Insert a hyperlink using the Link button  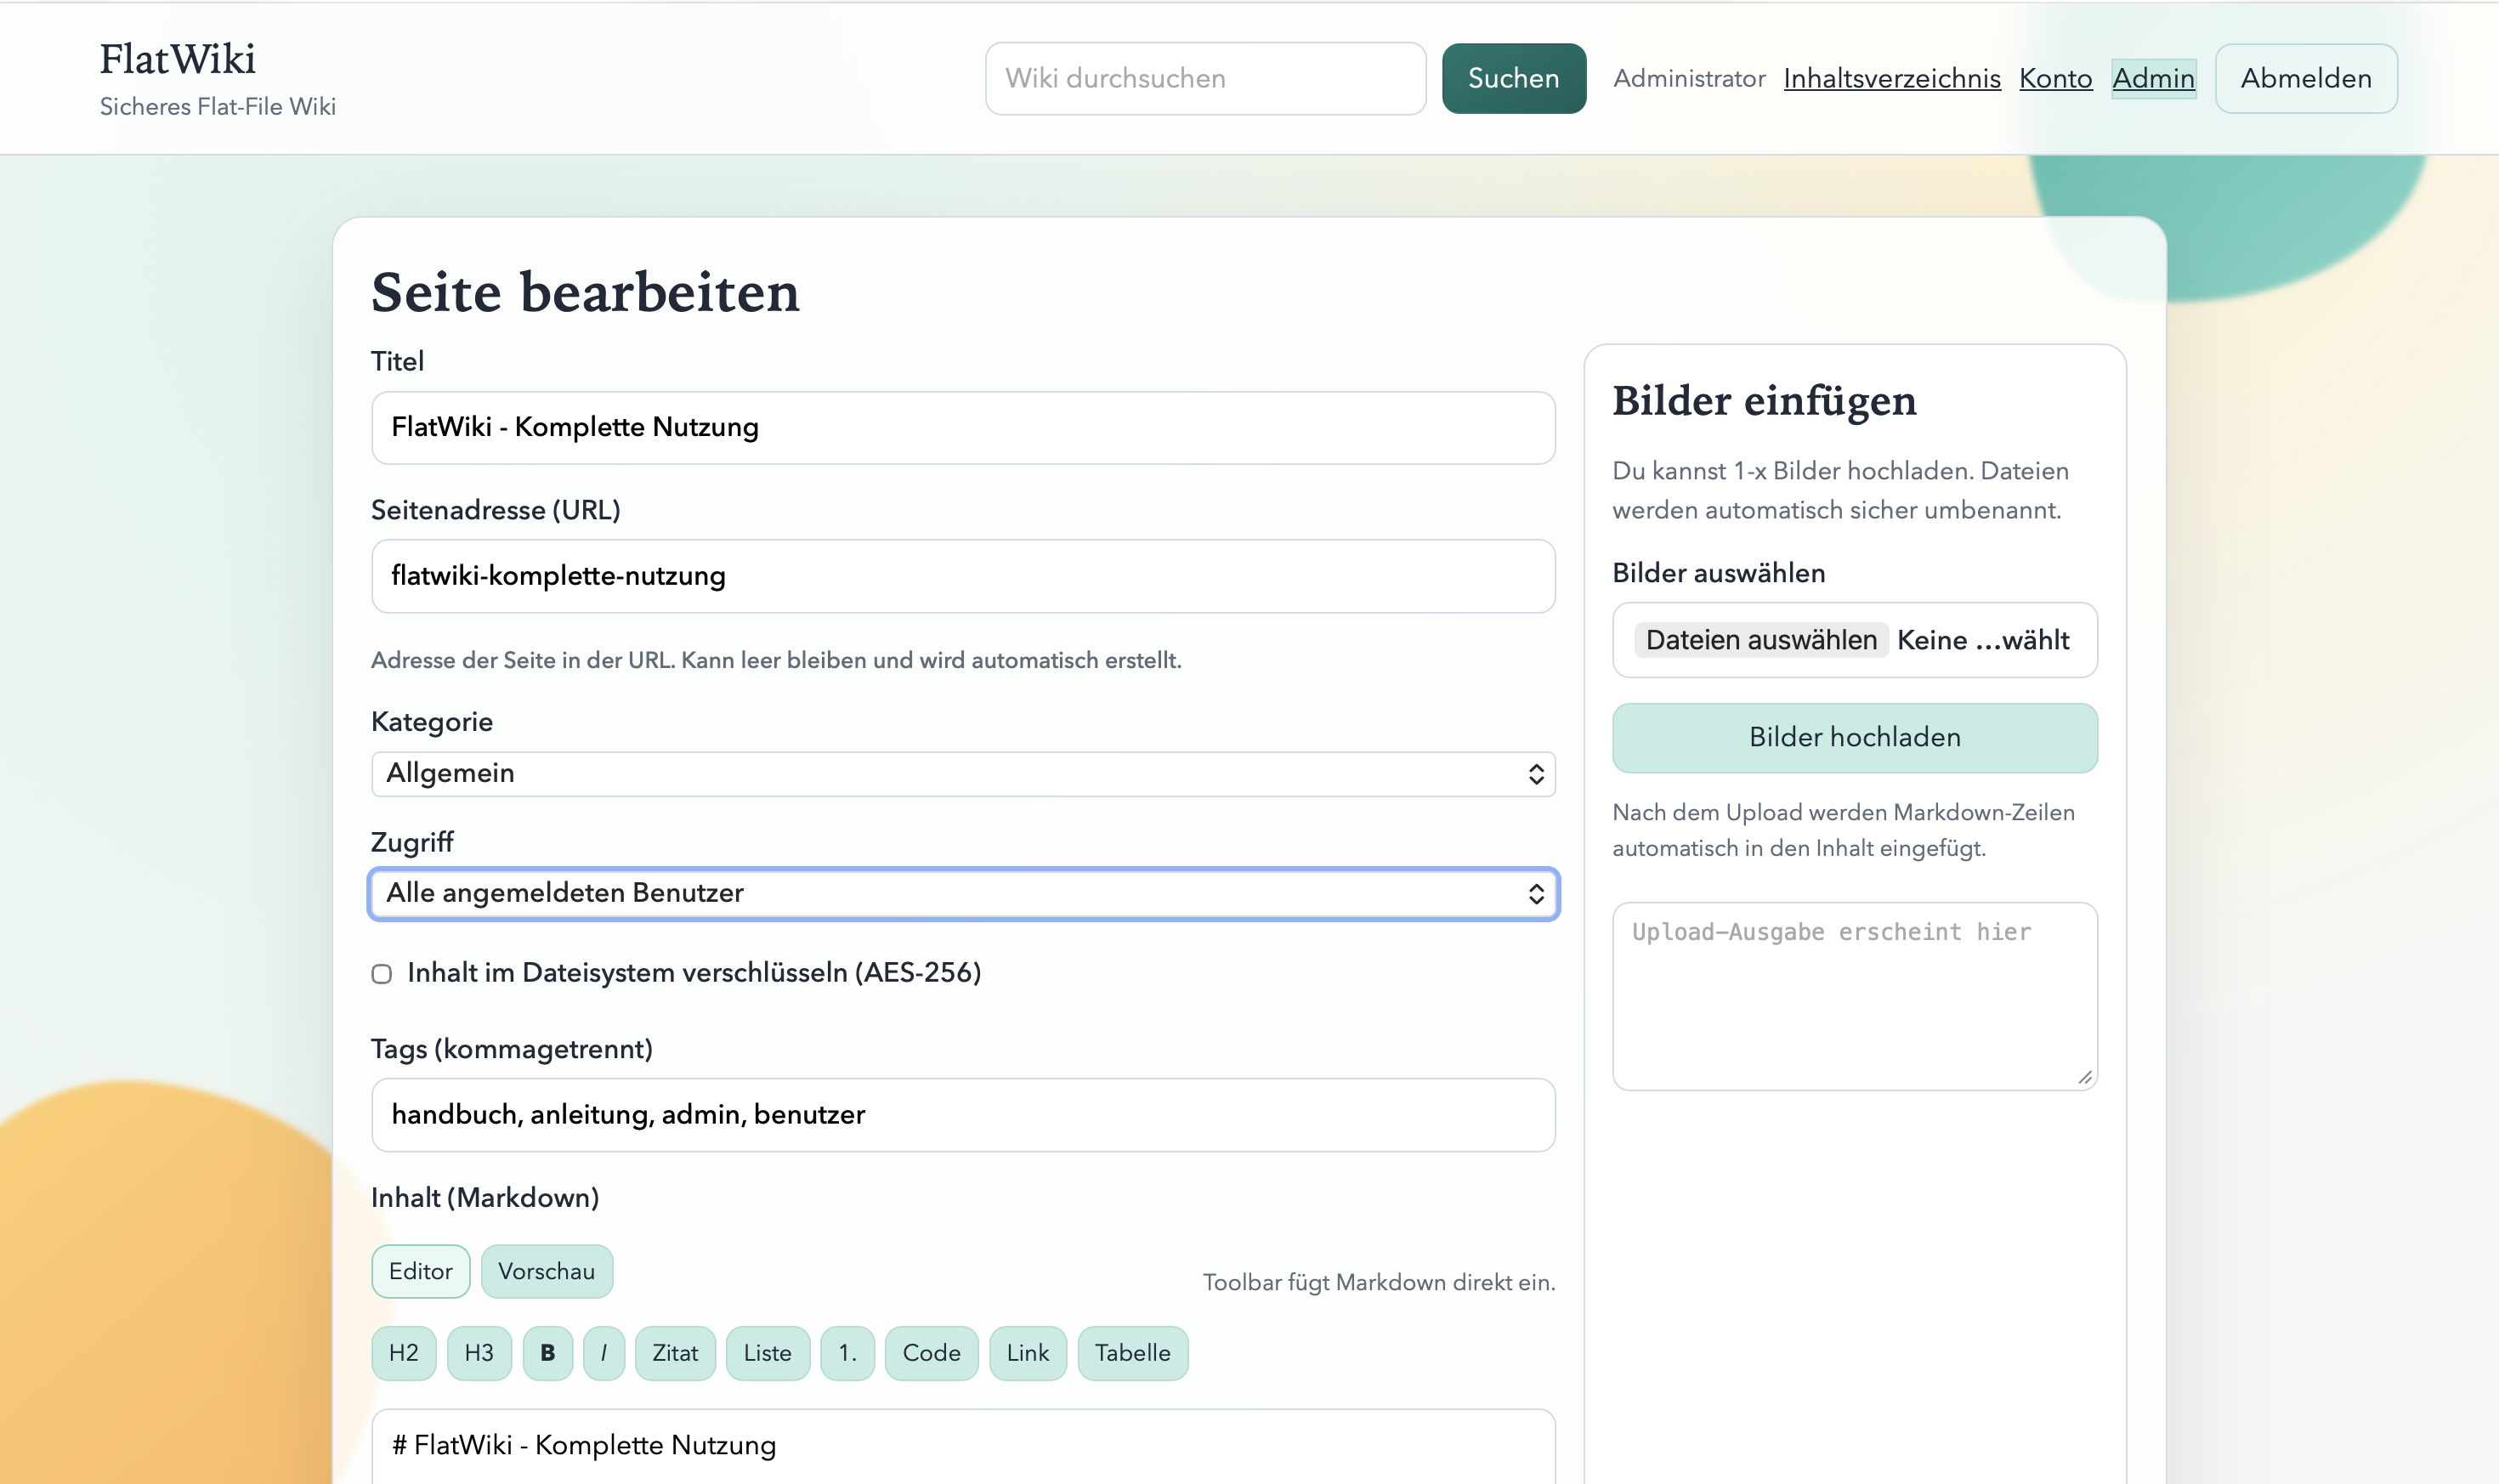[x=1027, y=1352]
